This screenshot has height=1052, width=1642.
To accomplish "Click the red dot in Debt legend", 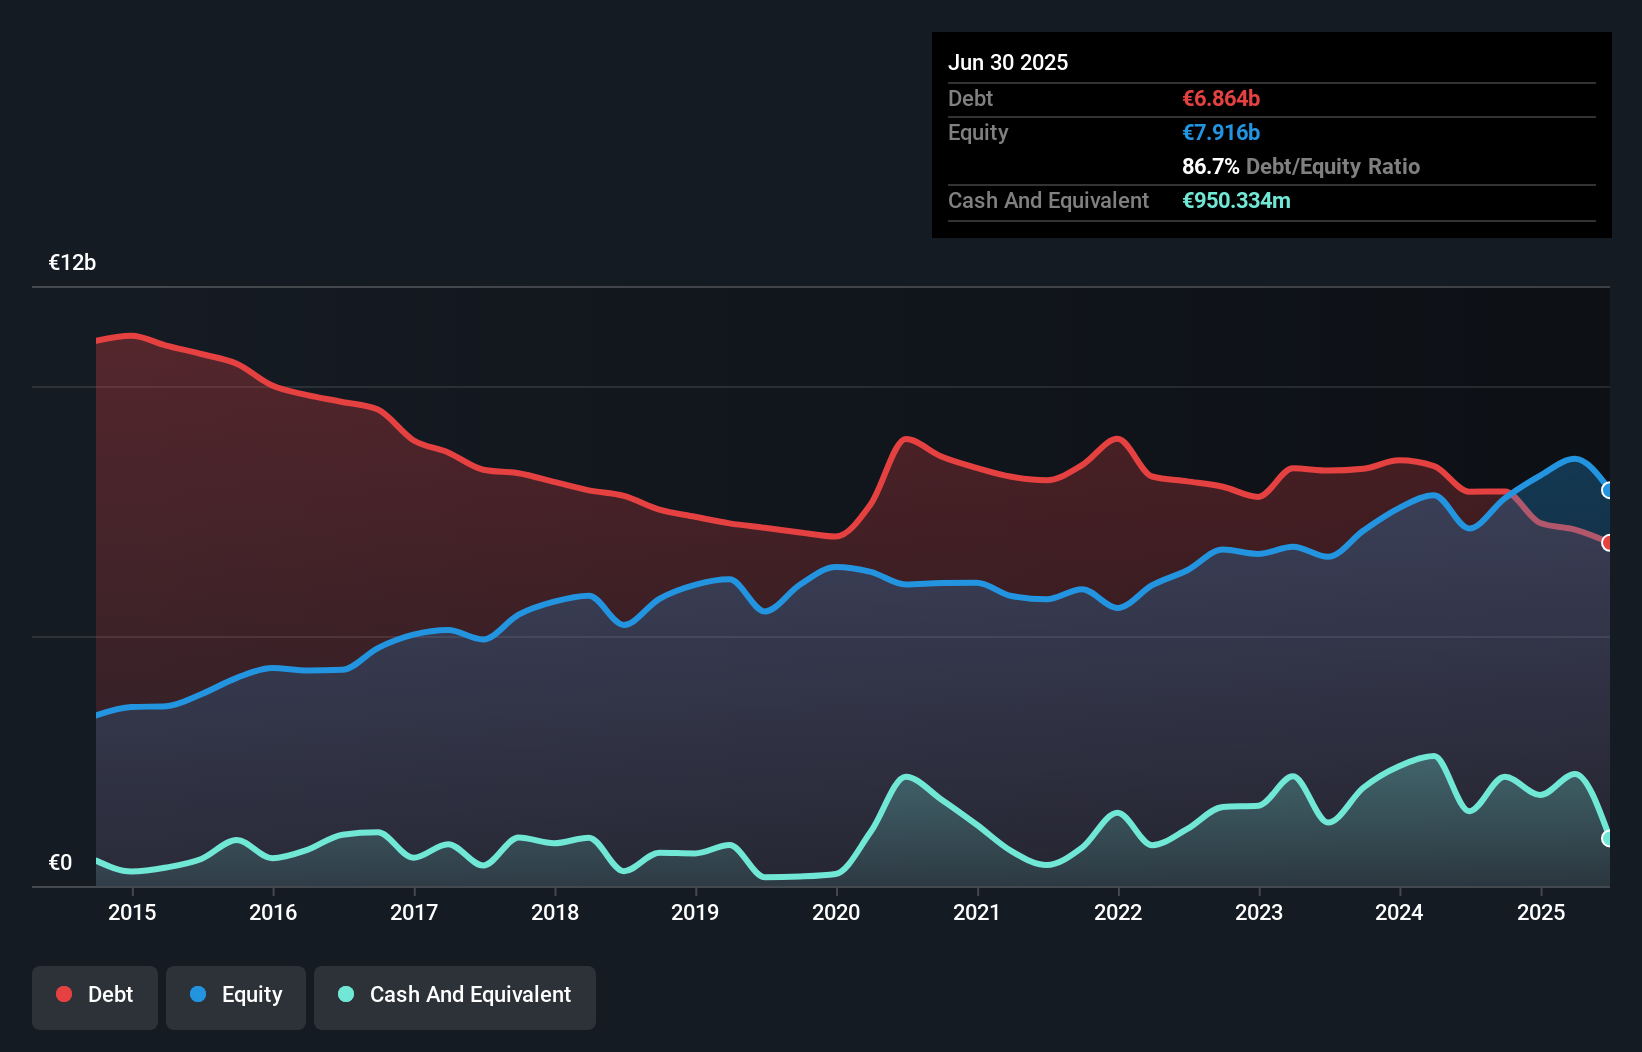I will [64, 994].
